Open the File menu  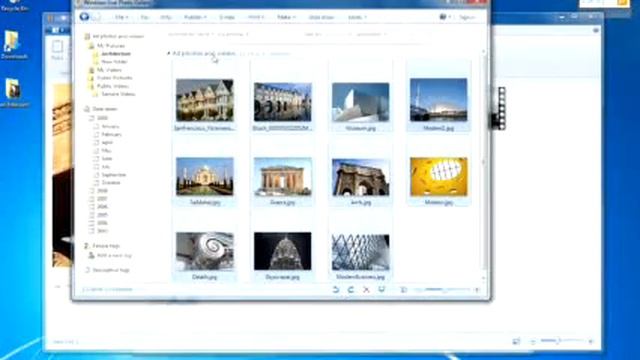[121, 17]
